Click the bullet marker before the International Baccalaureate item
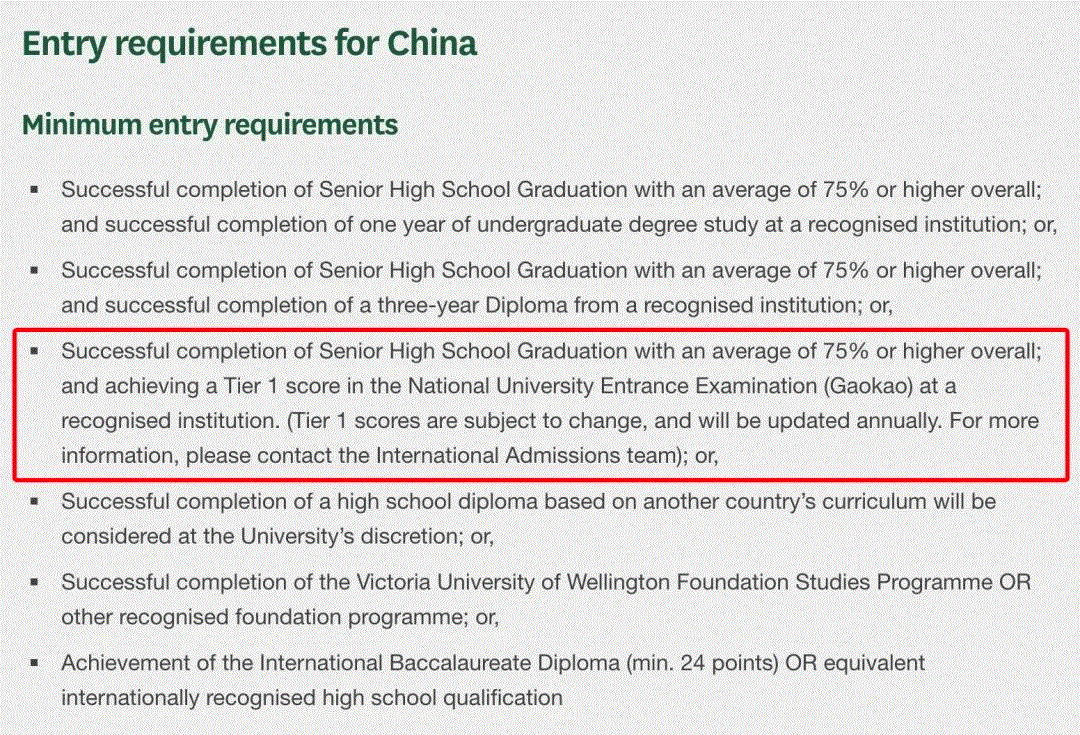The width and height of the screenshot is (1080, 735). [x=35, y=663]
